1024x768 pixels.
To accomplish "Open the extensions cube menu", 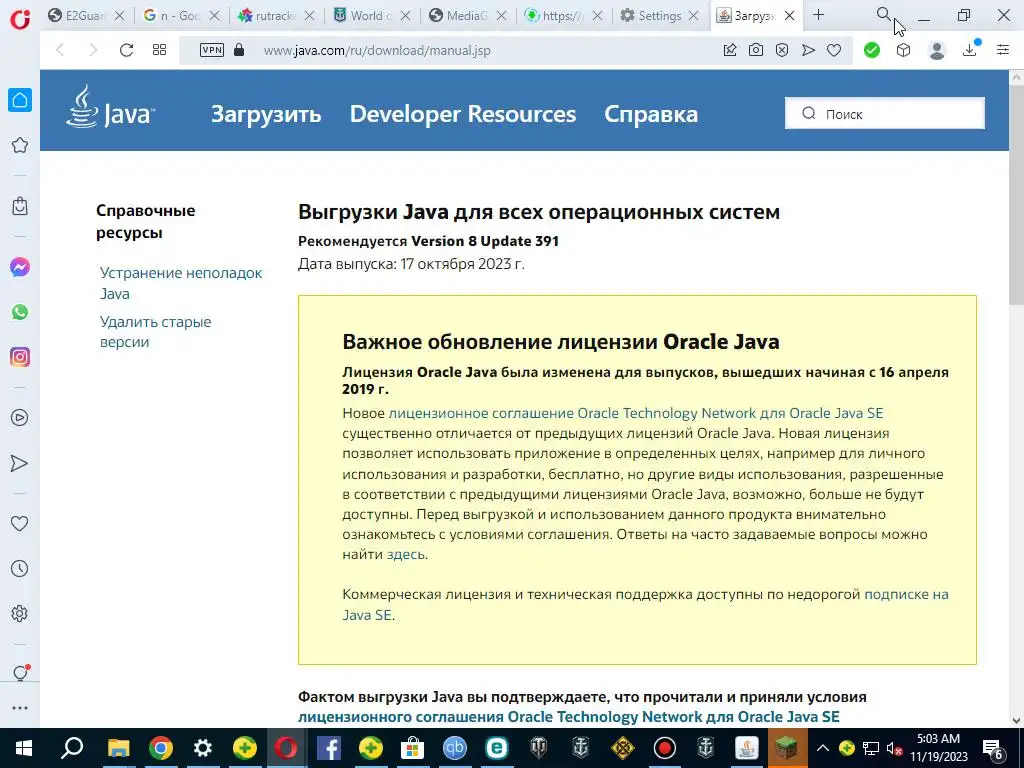I will point(903,50).
